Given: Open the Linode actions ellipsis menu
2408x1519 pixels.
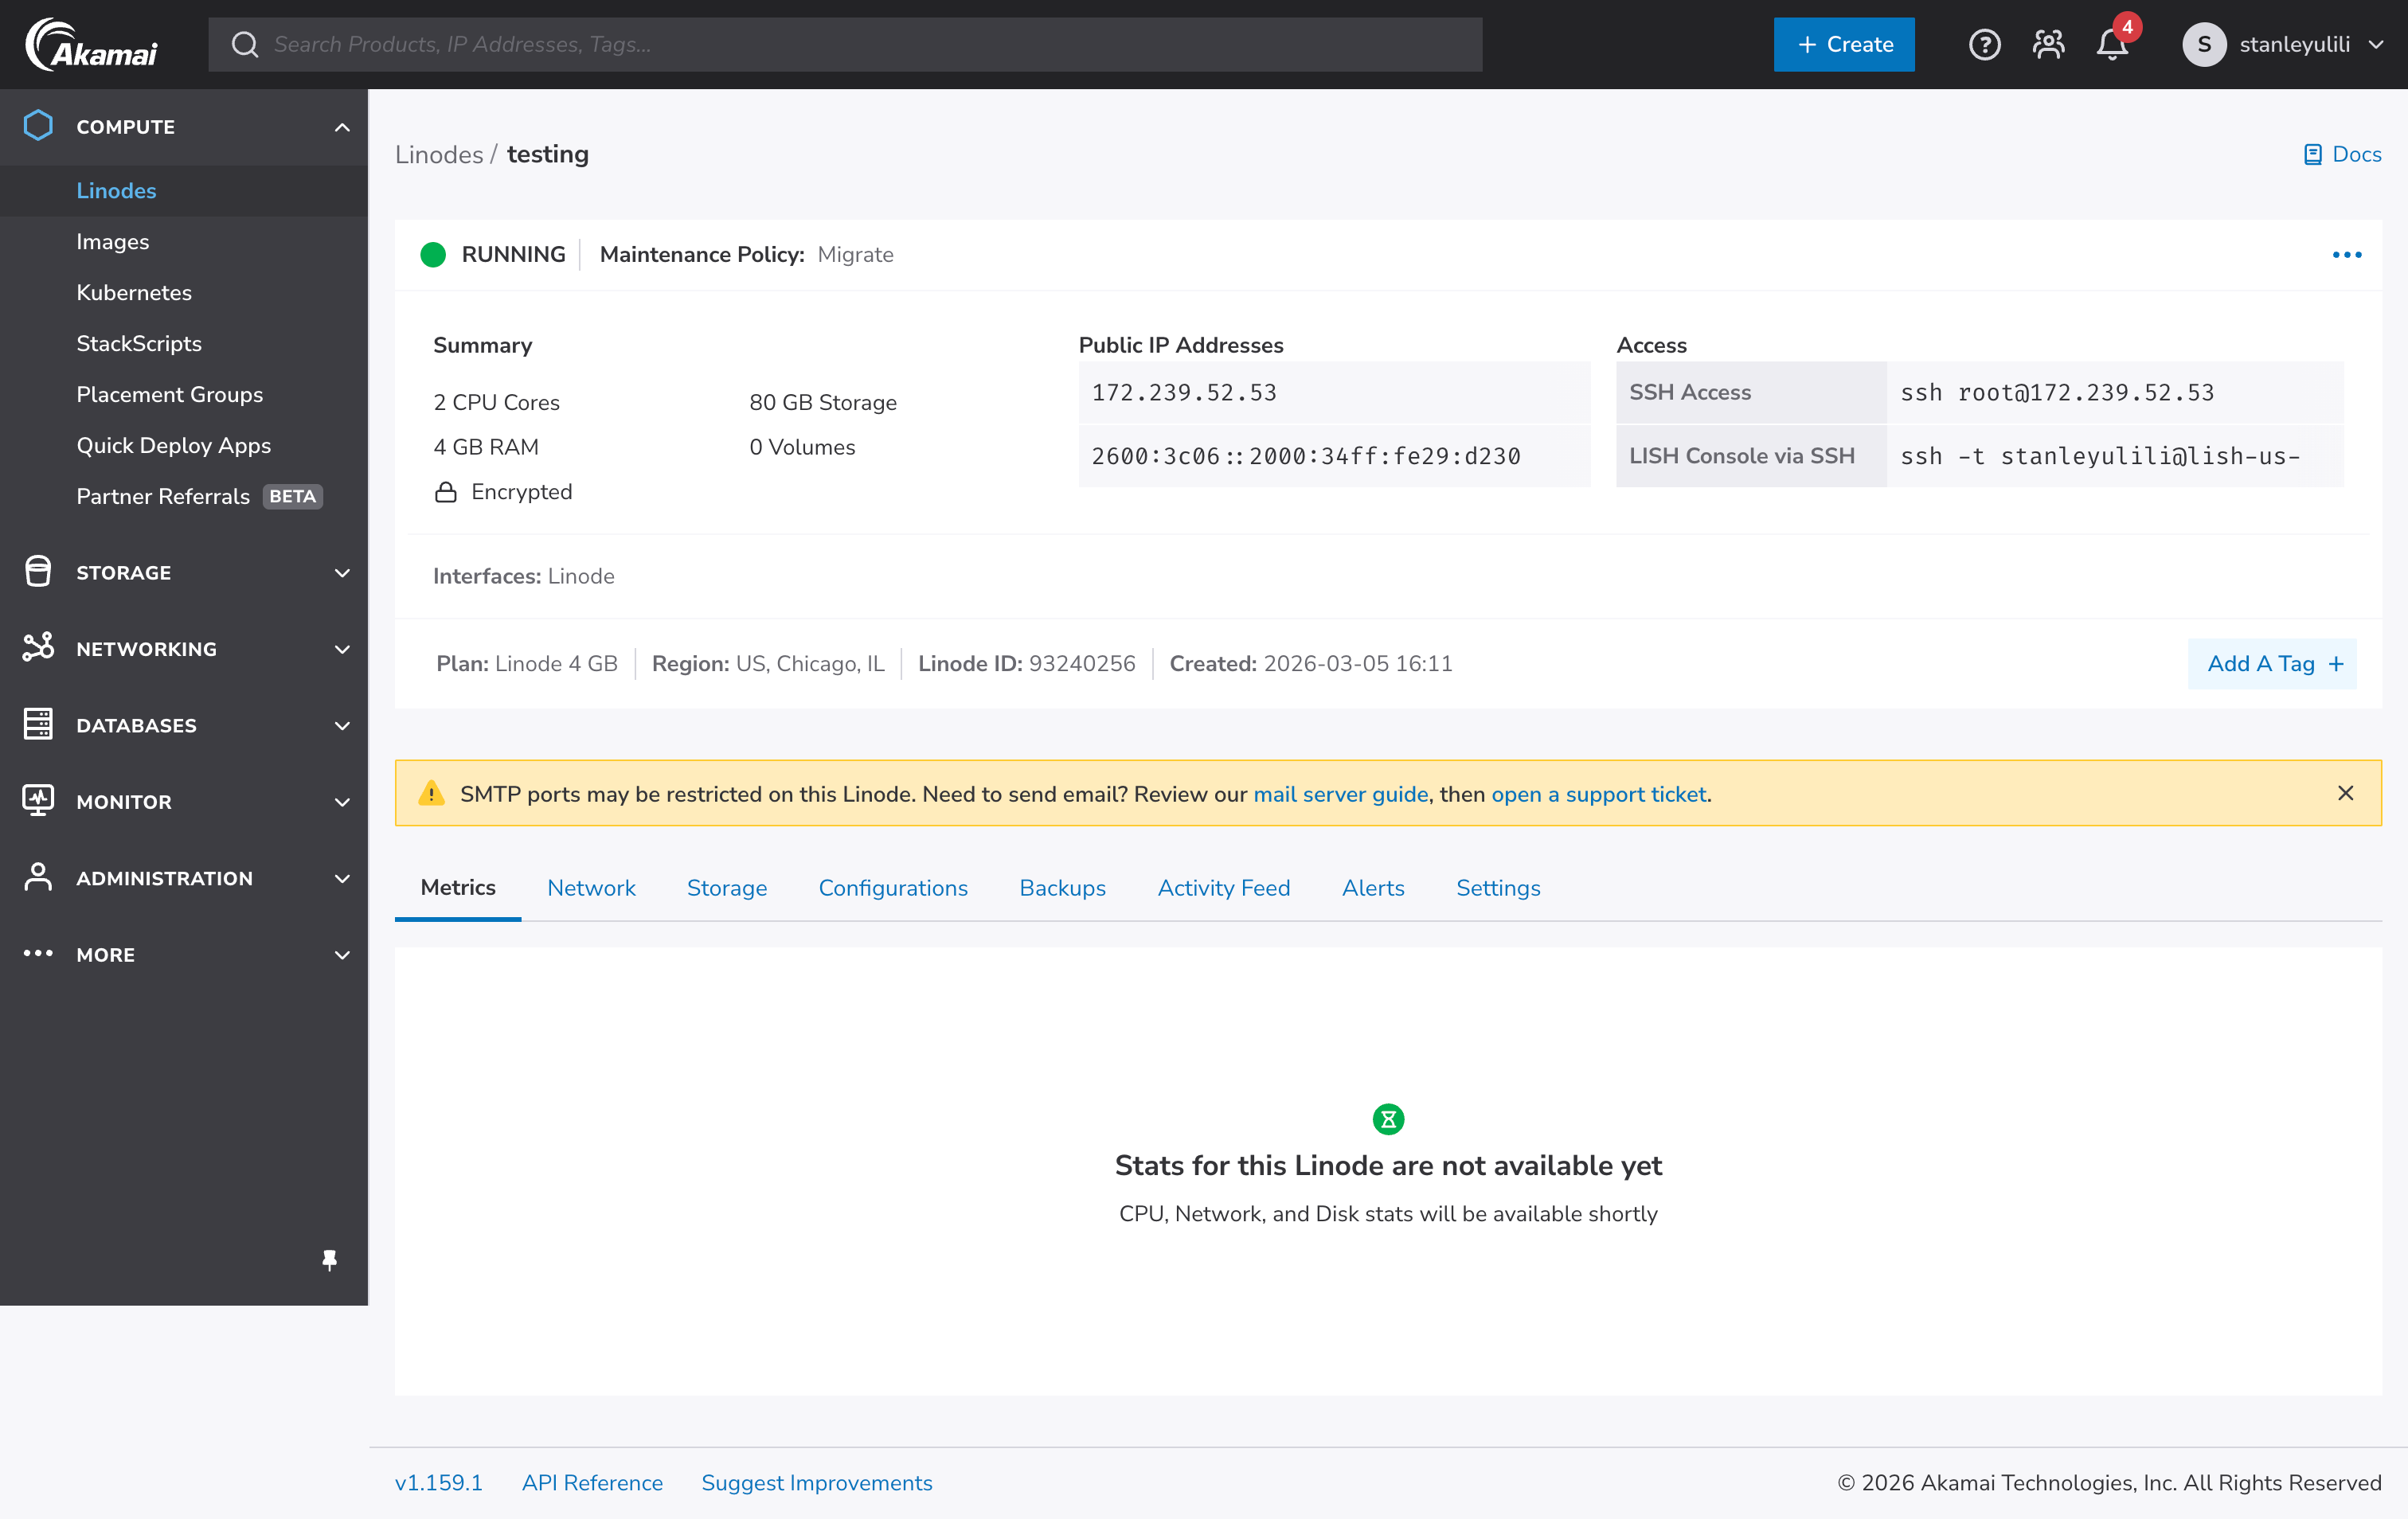Looking at the screenshot, I should [2347, 254].
